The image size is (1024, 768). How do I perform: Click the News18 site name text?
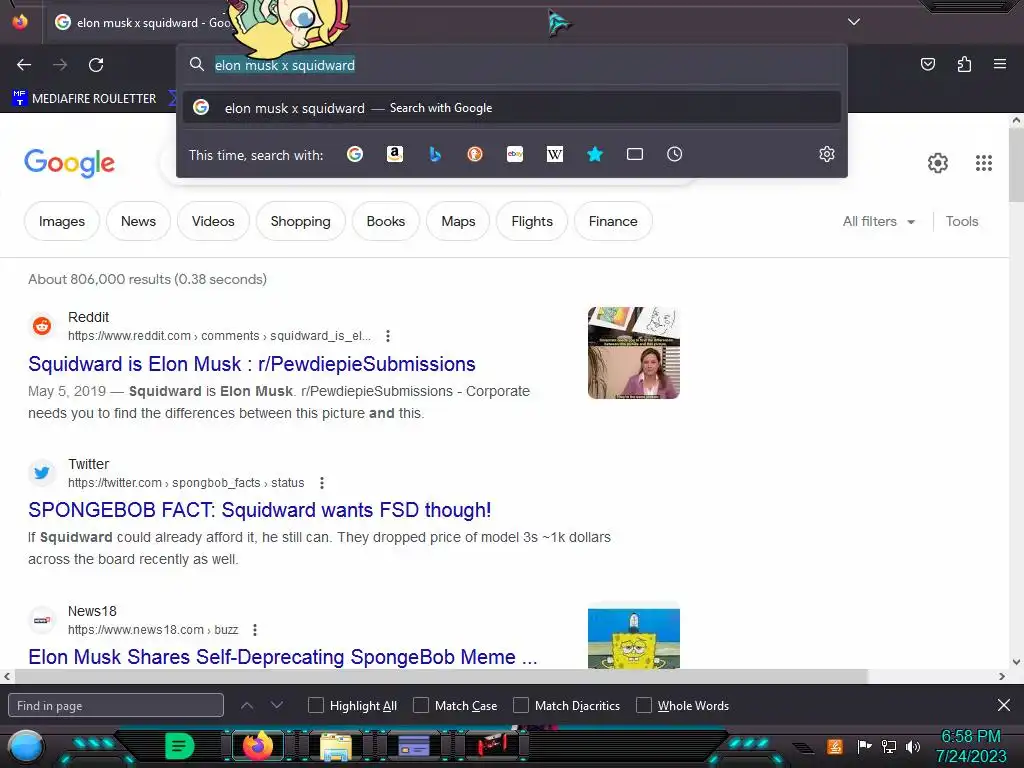[x=92, y=611]
